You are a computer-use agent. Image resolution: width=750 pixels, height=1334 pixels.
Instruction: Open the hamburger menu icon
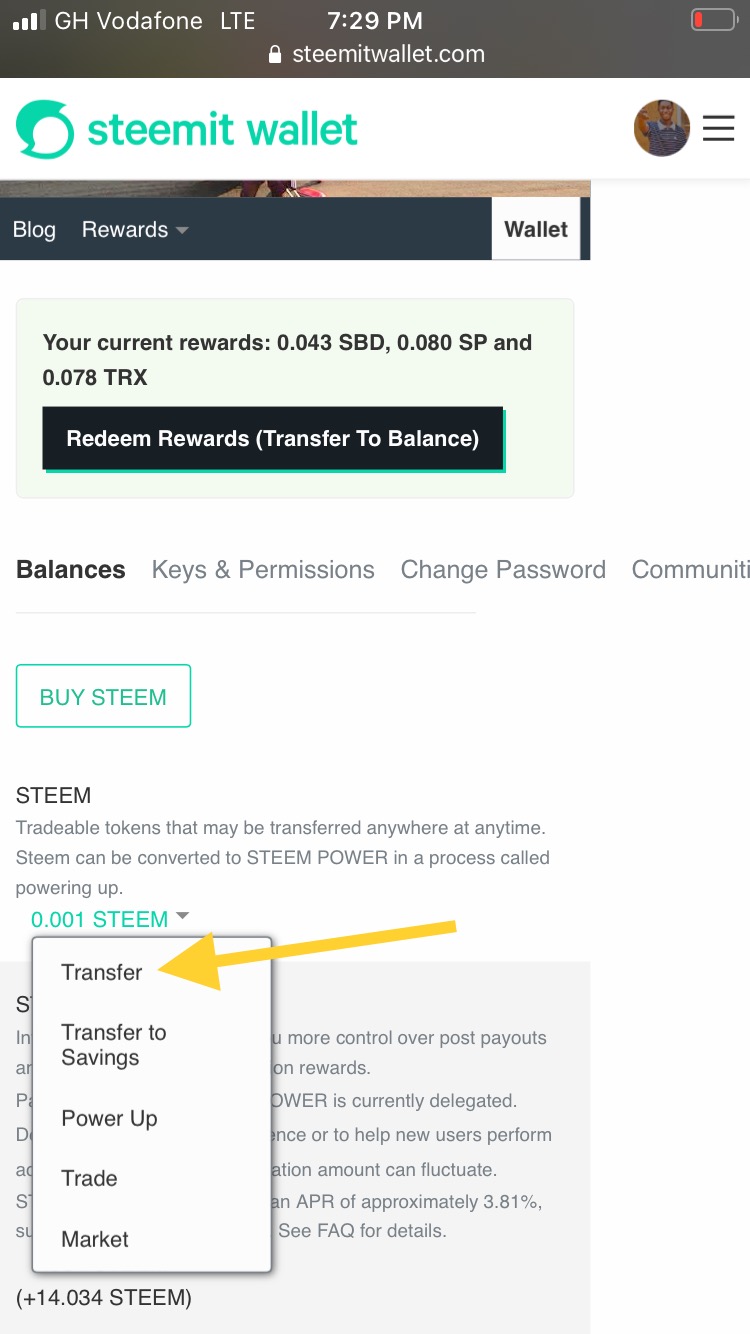point(718,128)
